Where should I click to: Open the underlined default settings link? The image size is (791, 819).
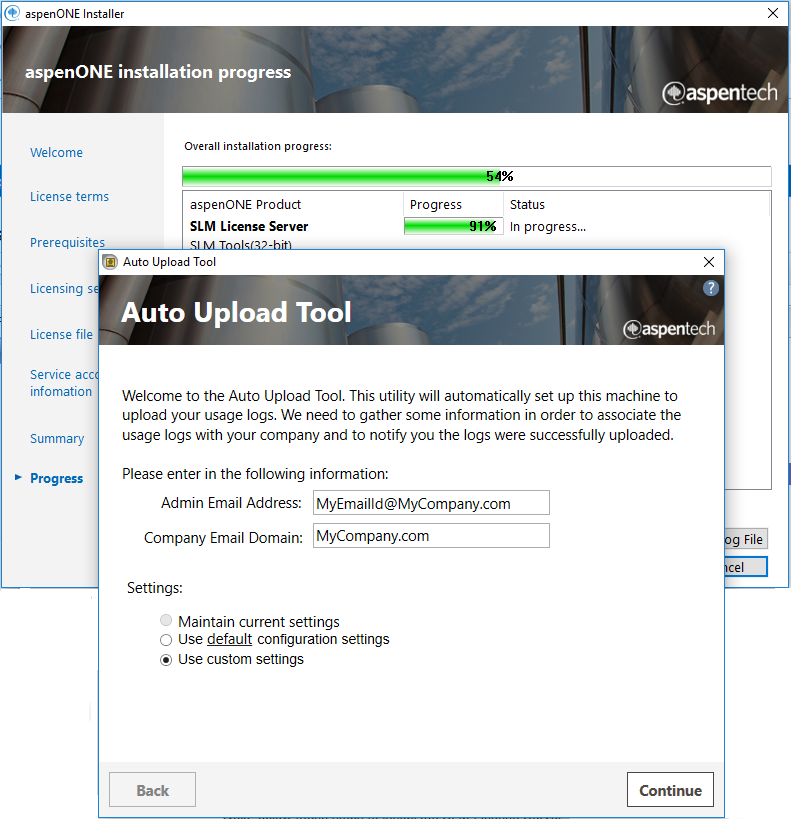229,639
